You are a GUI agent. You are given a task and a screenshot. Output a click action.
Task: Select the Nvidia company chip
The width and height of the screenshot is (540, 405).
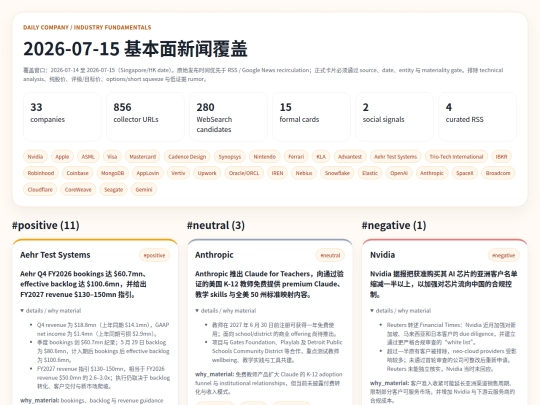pos(35,157)
